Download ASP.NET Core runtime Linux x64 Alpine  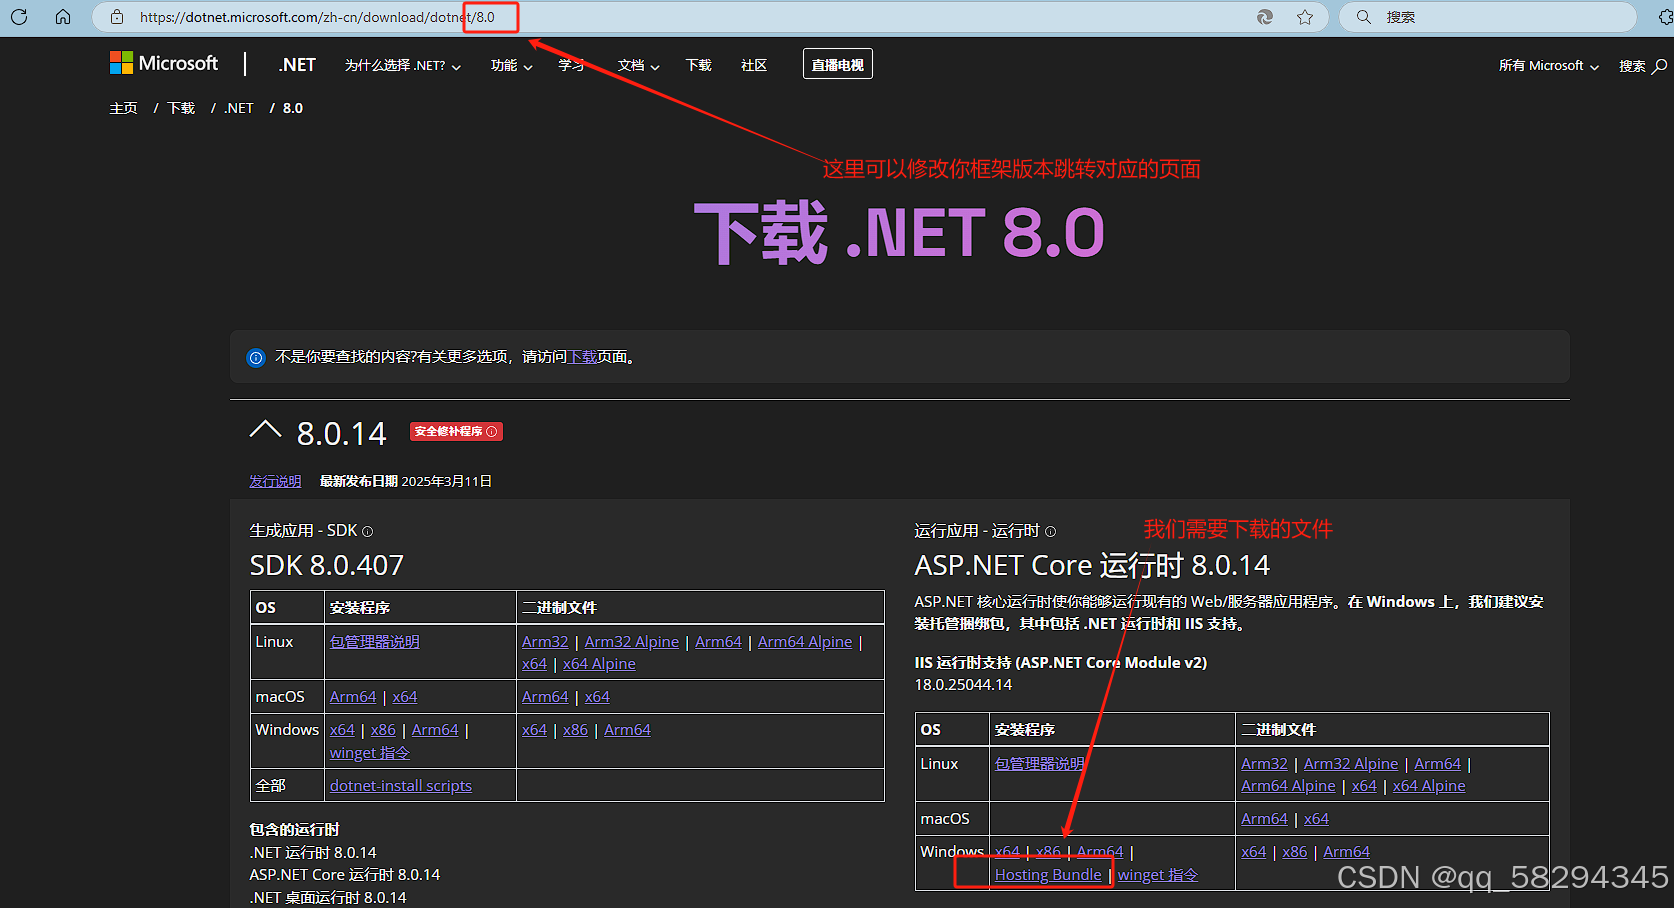[1429, 786]
